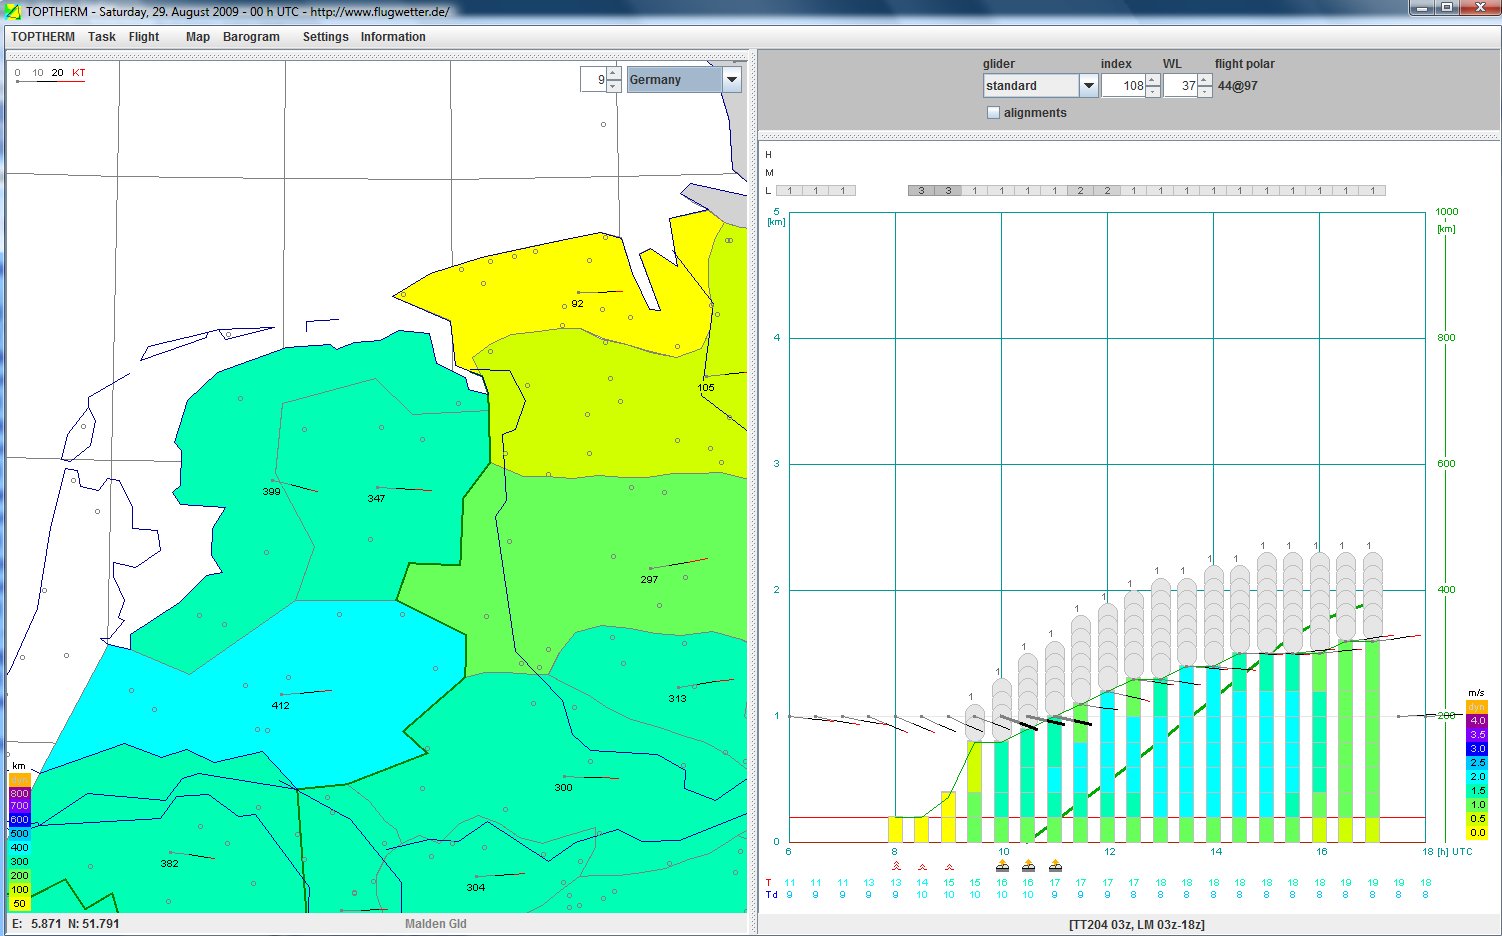Click the map station labeled 399

coord(271,491)
